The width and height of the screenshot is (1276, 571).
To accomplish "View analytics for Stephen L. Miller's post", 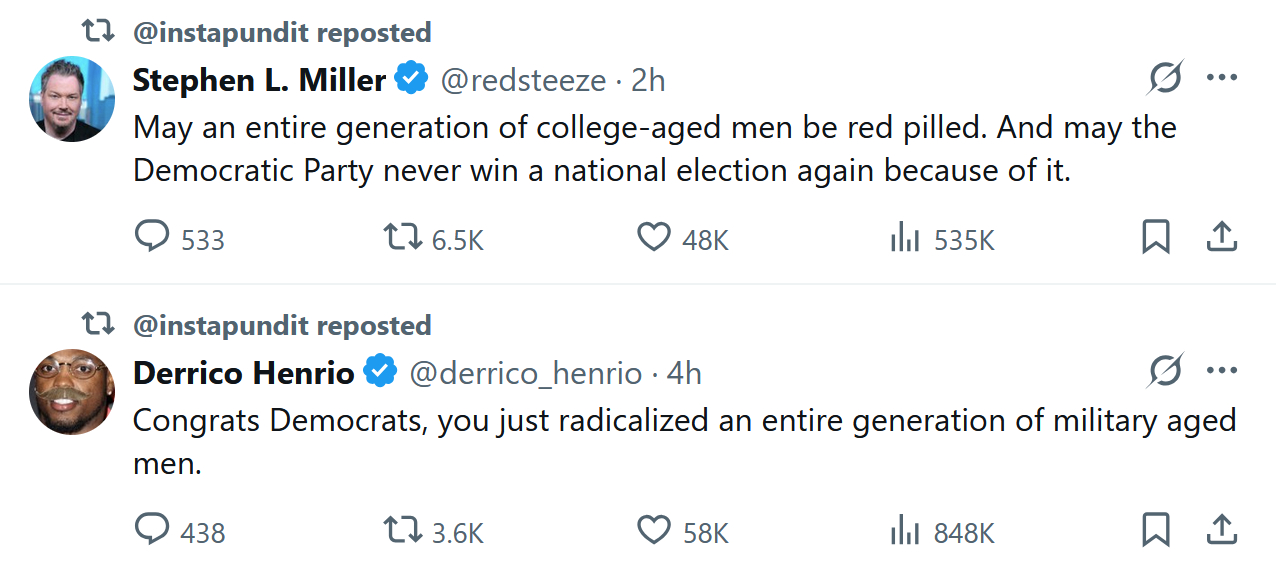I will pyautogui.click(x=904, y=238).
